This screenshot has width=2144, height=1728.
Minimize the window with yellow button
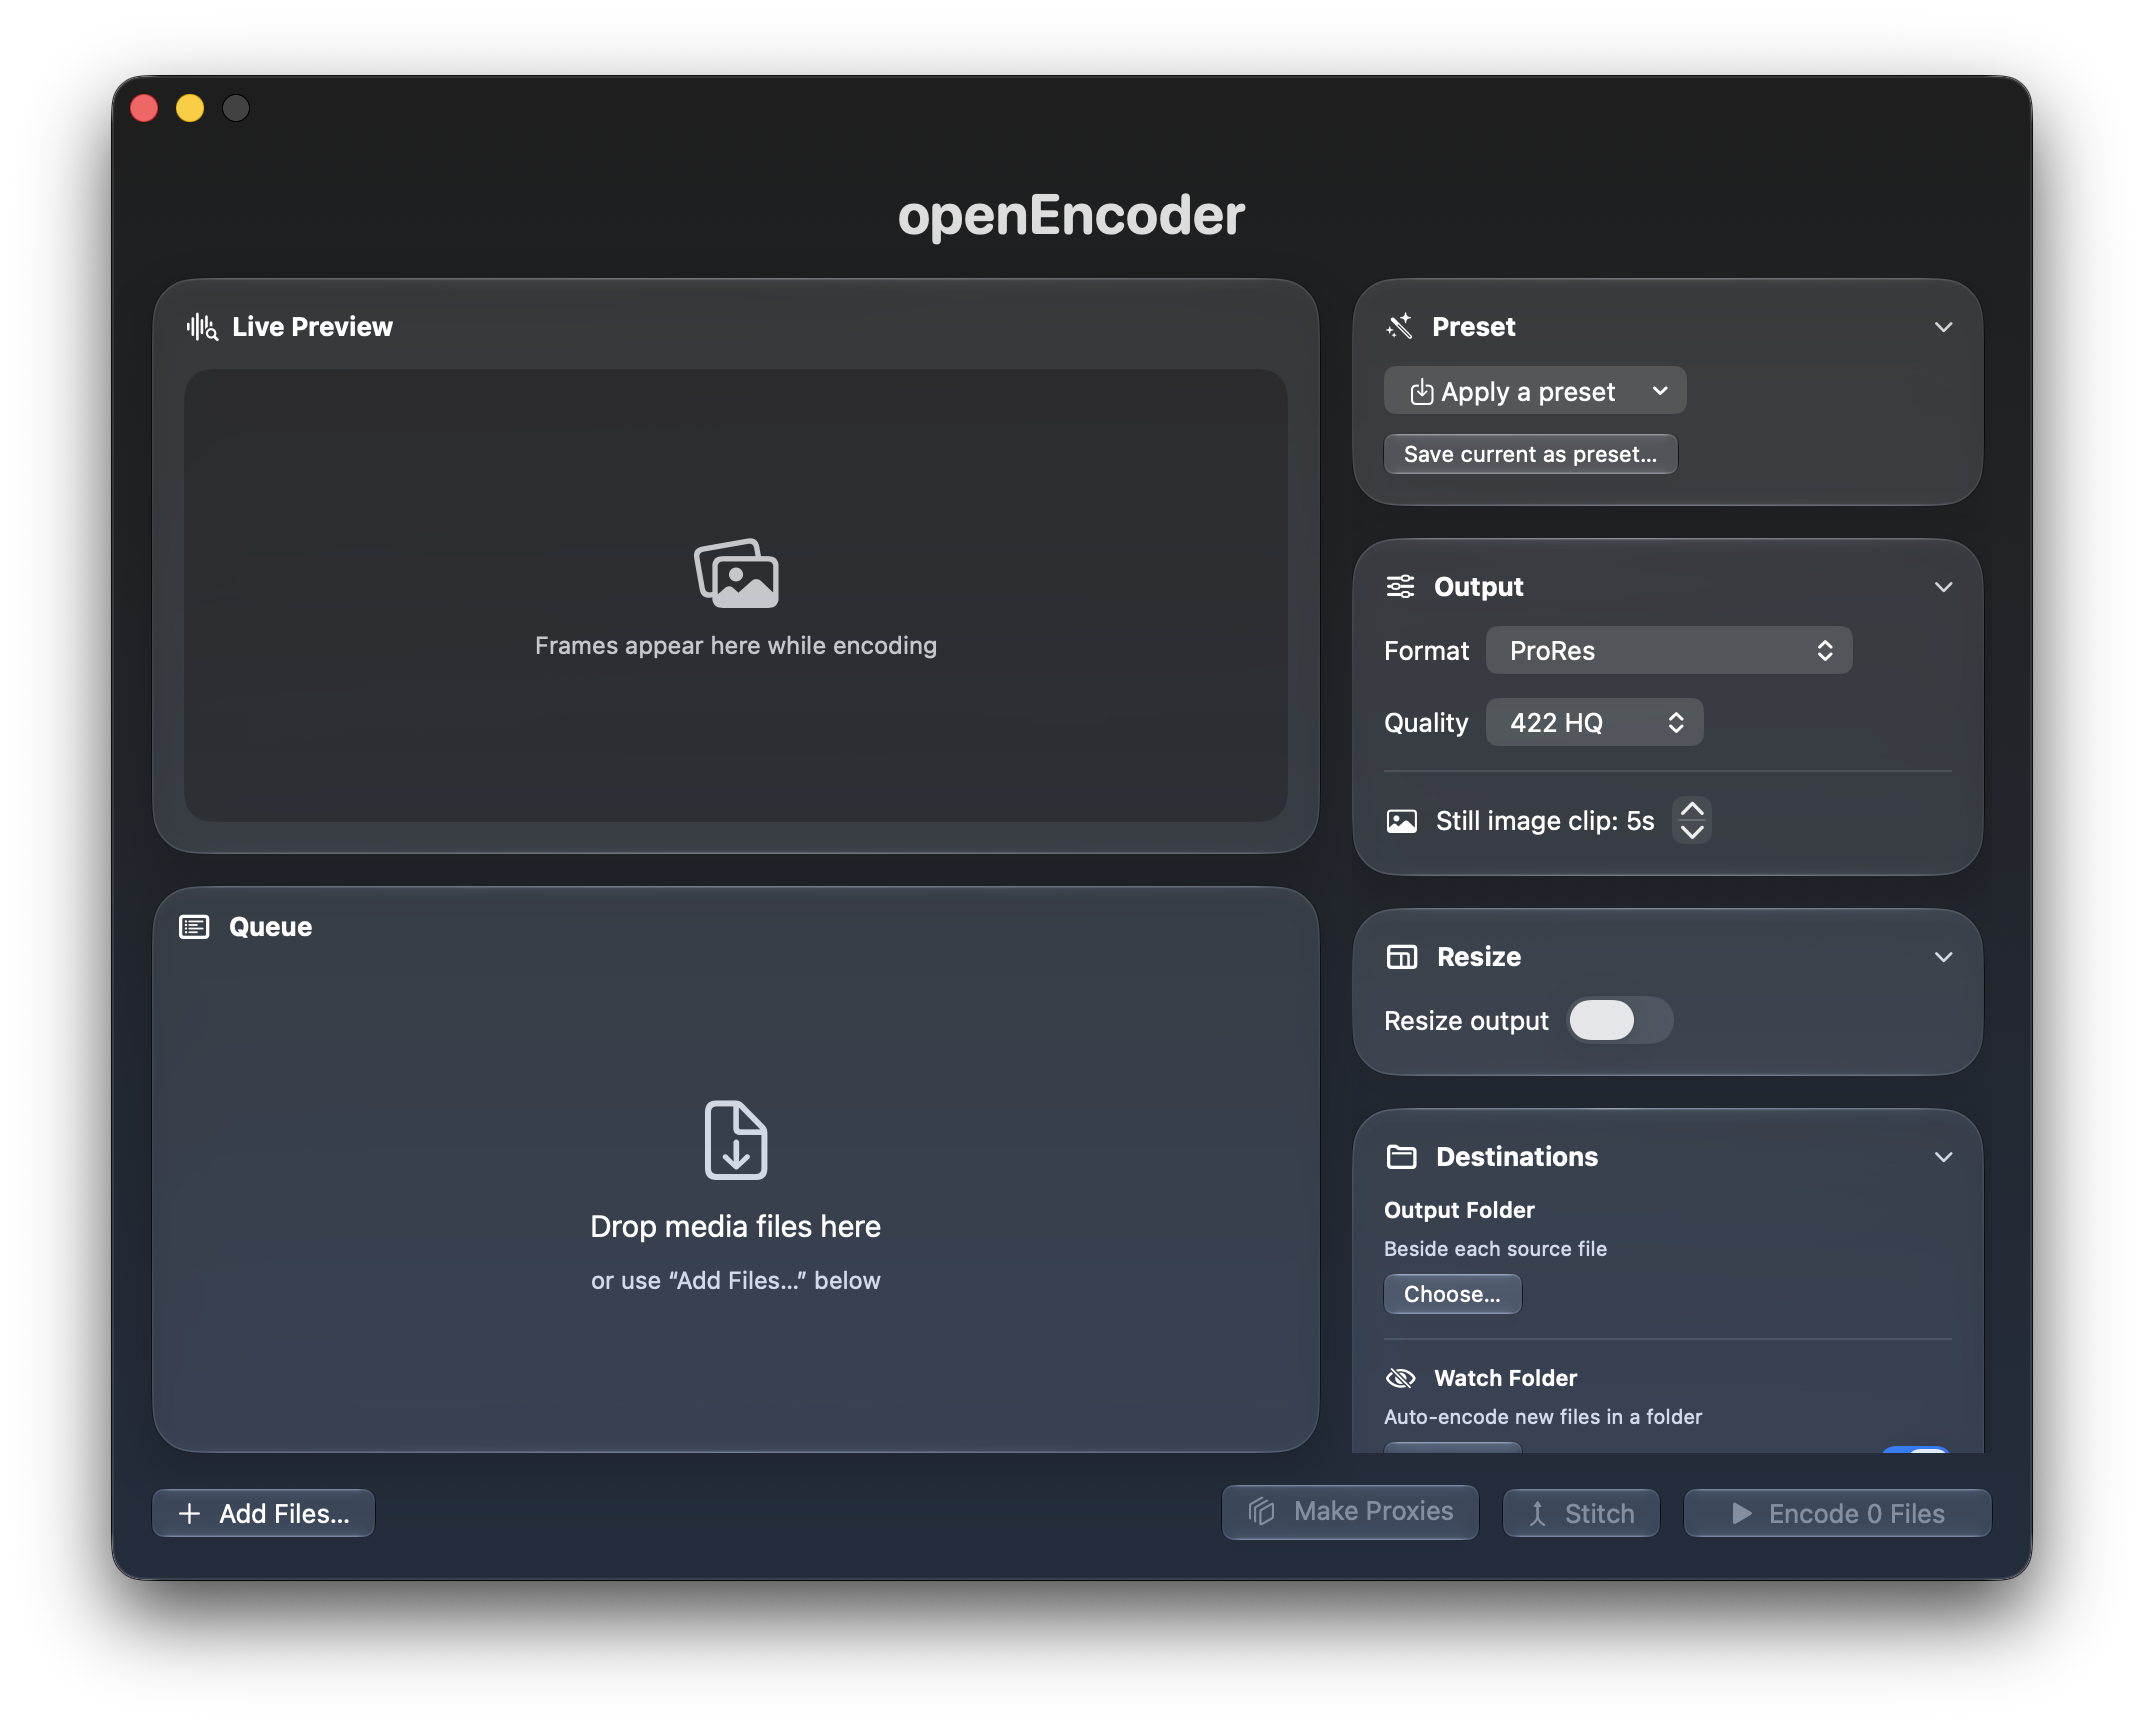190,108
